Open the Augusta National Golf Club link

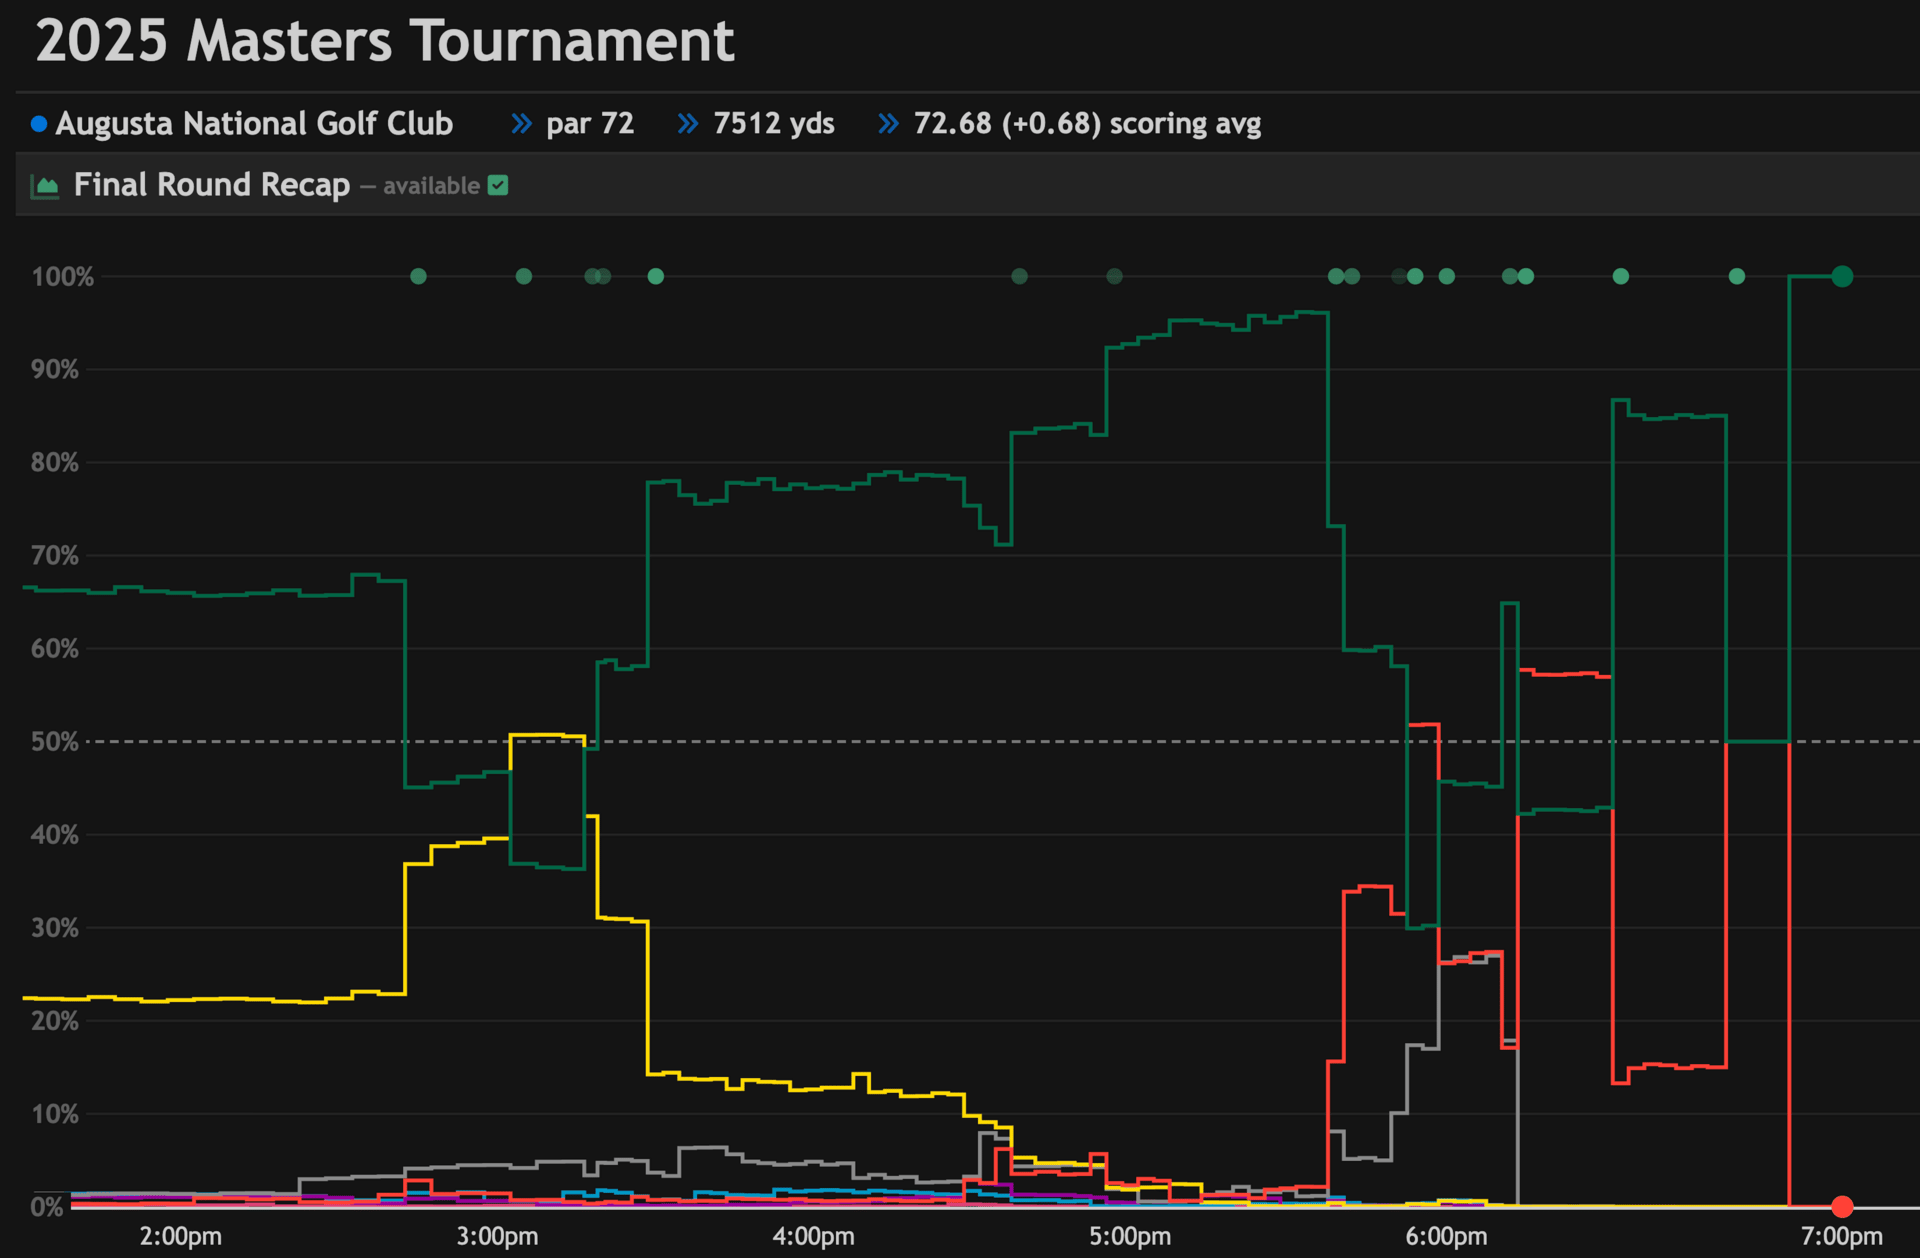[254, 124]
